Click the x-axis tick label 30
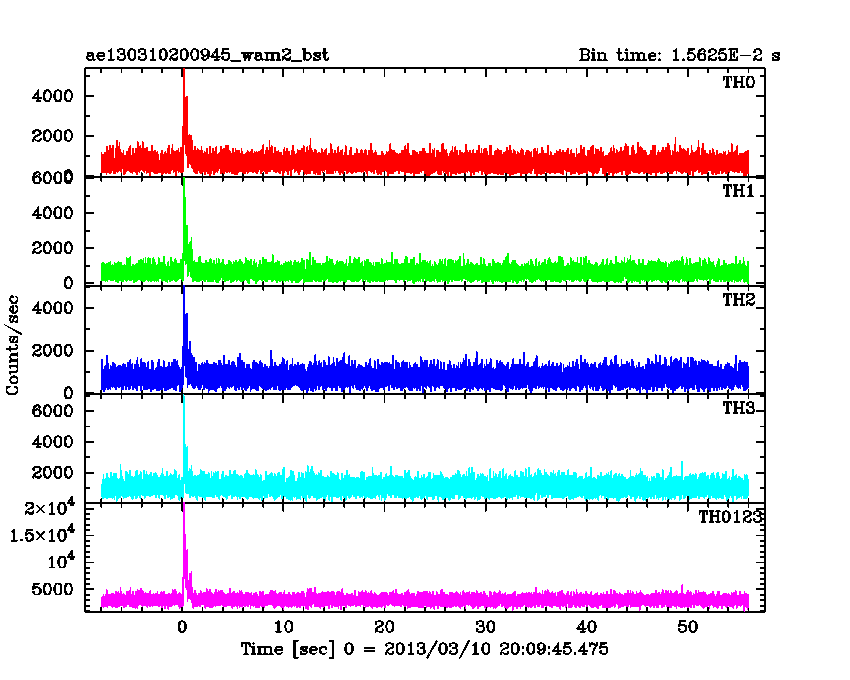 (x=485, y=627)
